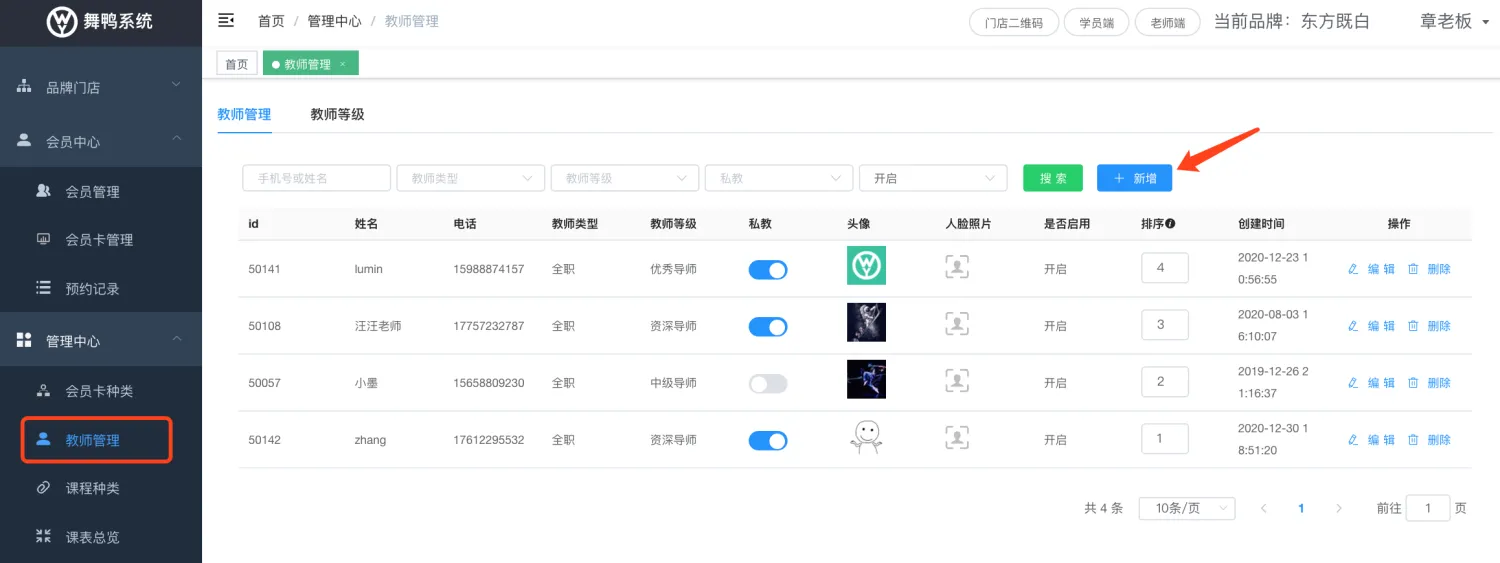Click the 舞鸭系统 logo icon
Screen dimensions: 1500x563
(62, 21)
